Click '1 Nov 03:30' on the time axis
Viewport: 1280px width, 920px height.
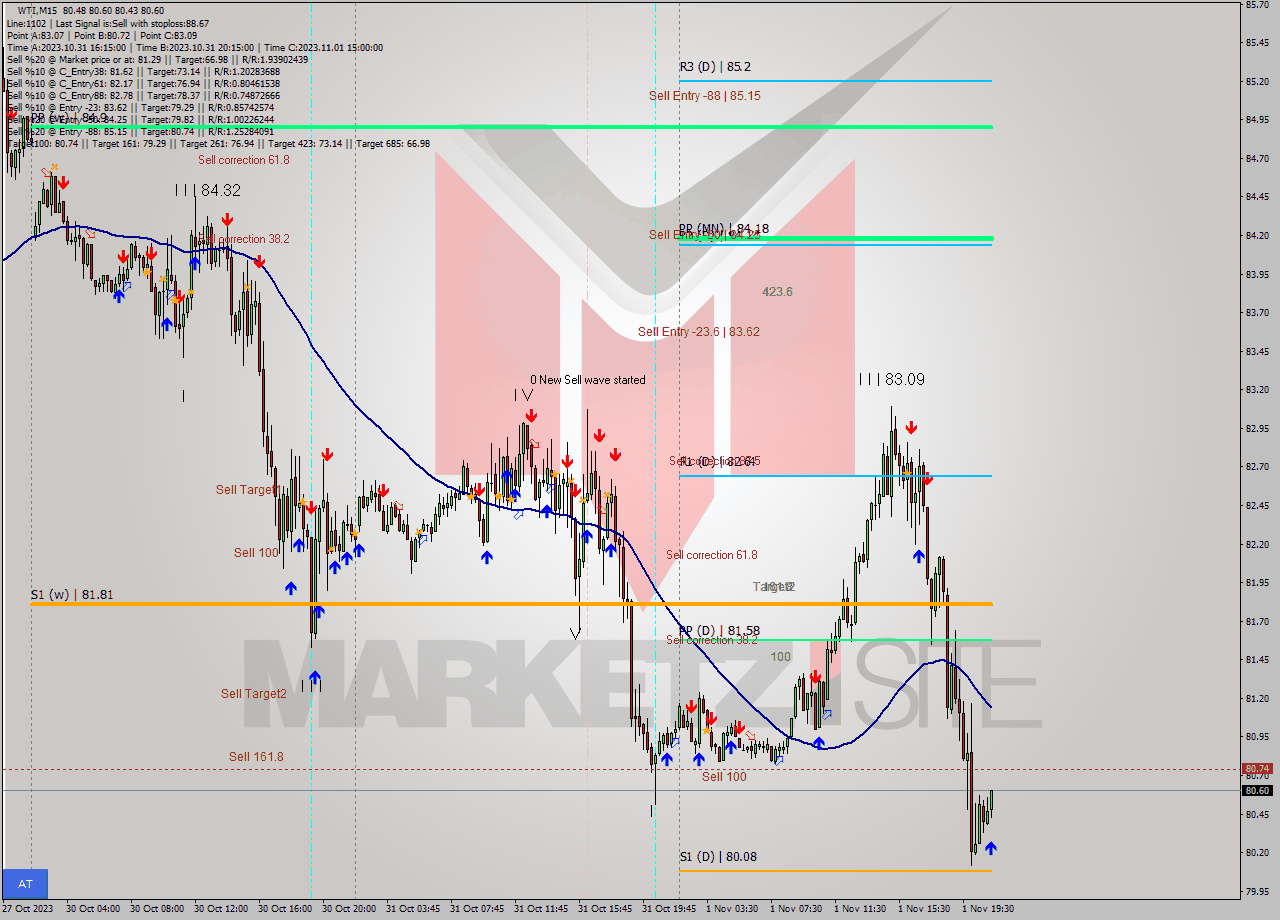tap(731, 909)
